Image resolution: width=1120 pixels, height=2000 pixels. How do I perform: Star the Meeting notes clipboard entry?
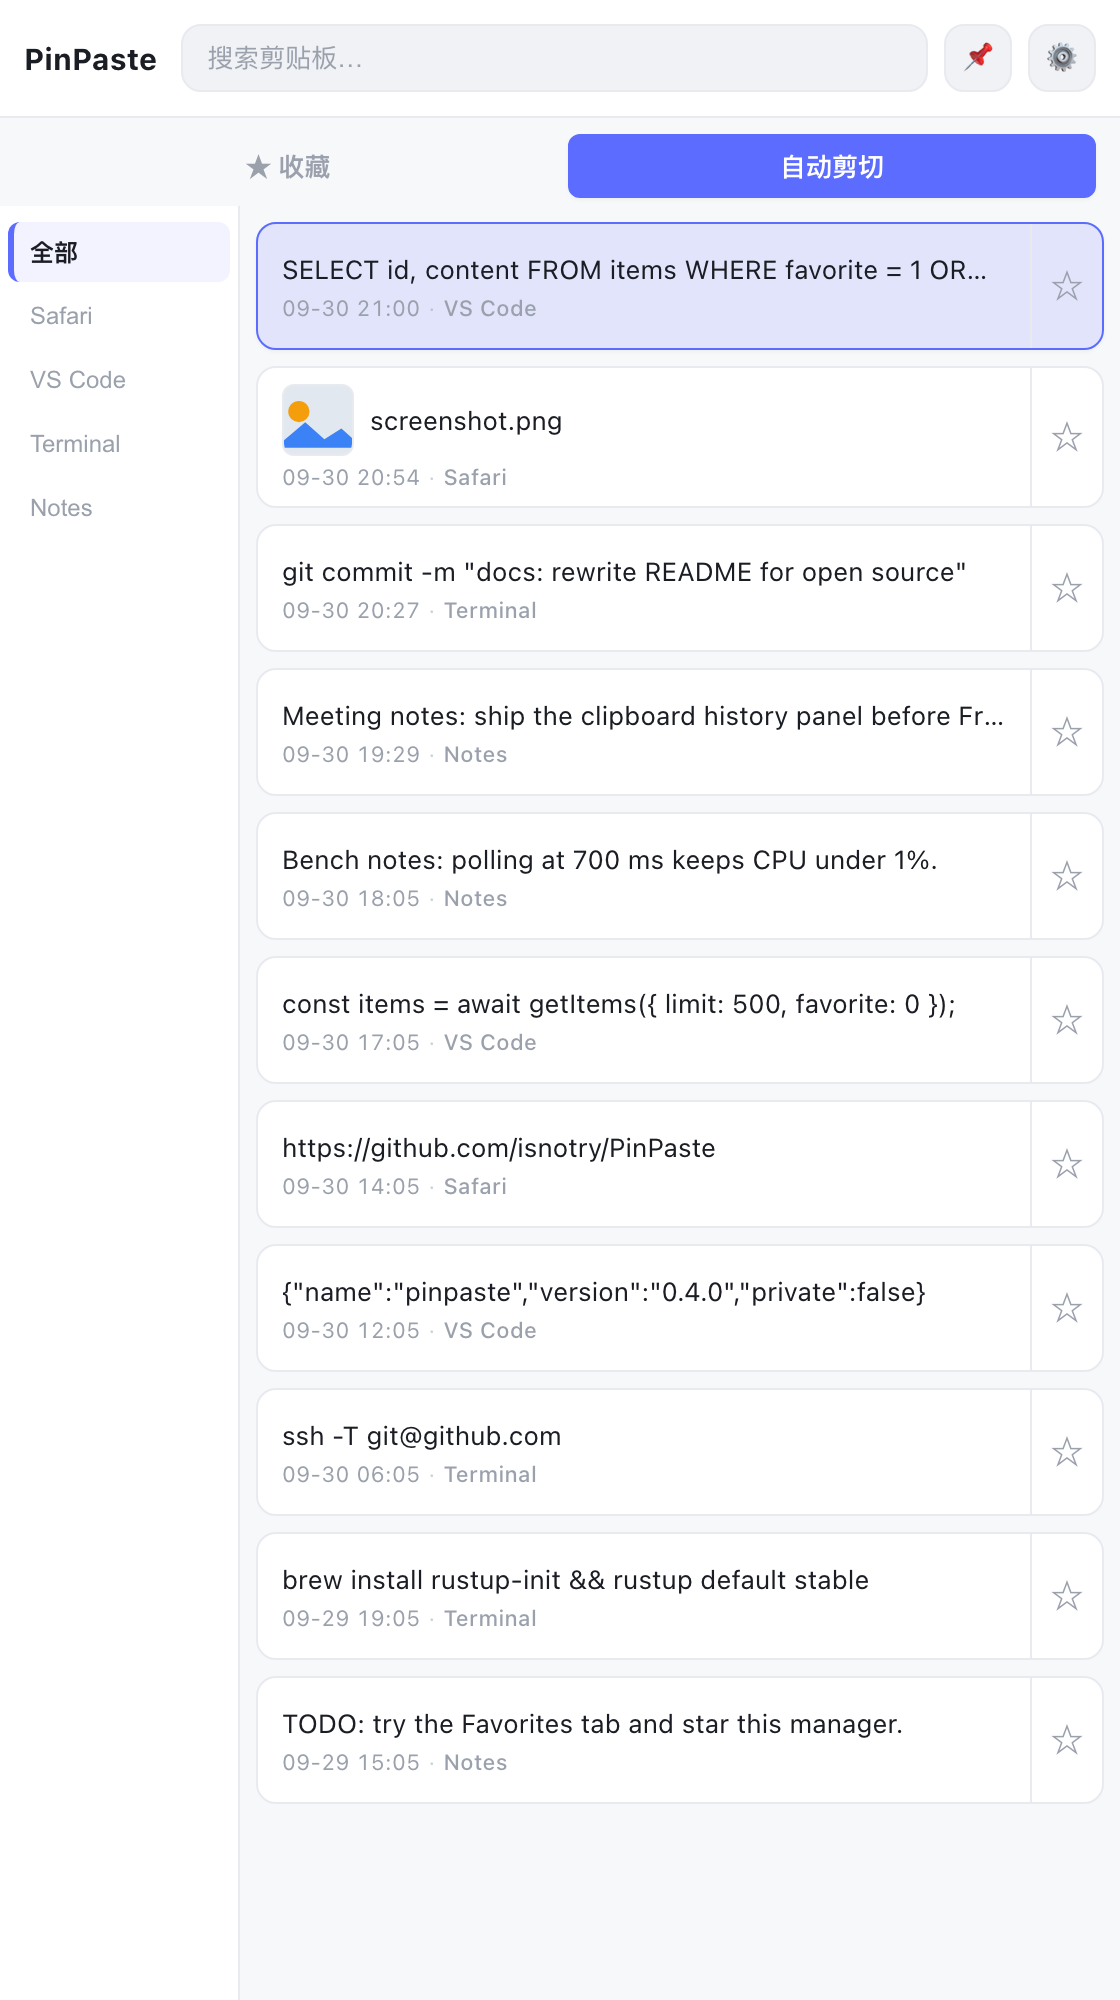pos(1067,732)
